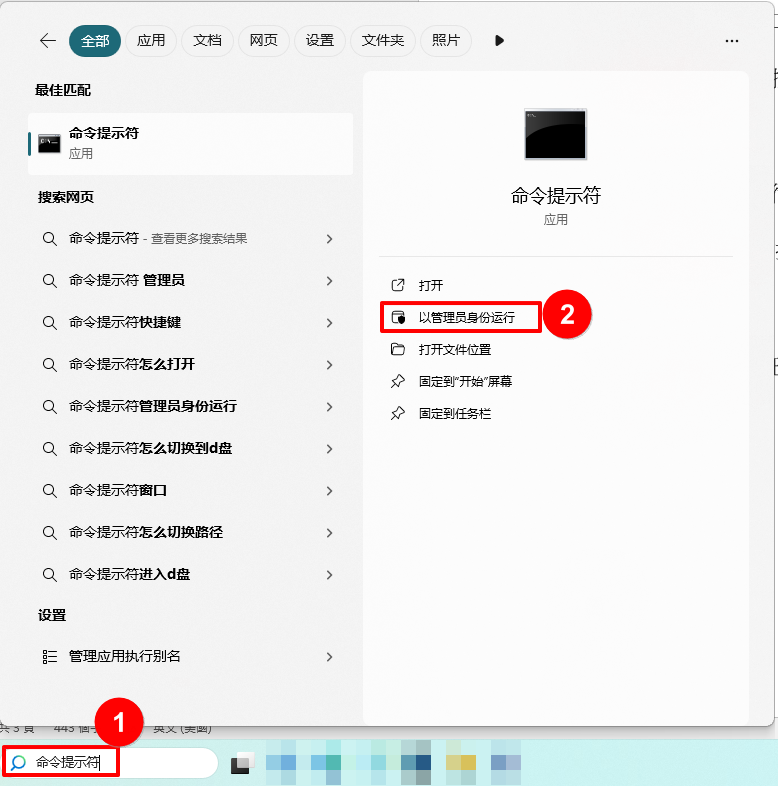
Task: Expand chevron next to 命令提示符快捷键
Action: coord(329,323)
